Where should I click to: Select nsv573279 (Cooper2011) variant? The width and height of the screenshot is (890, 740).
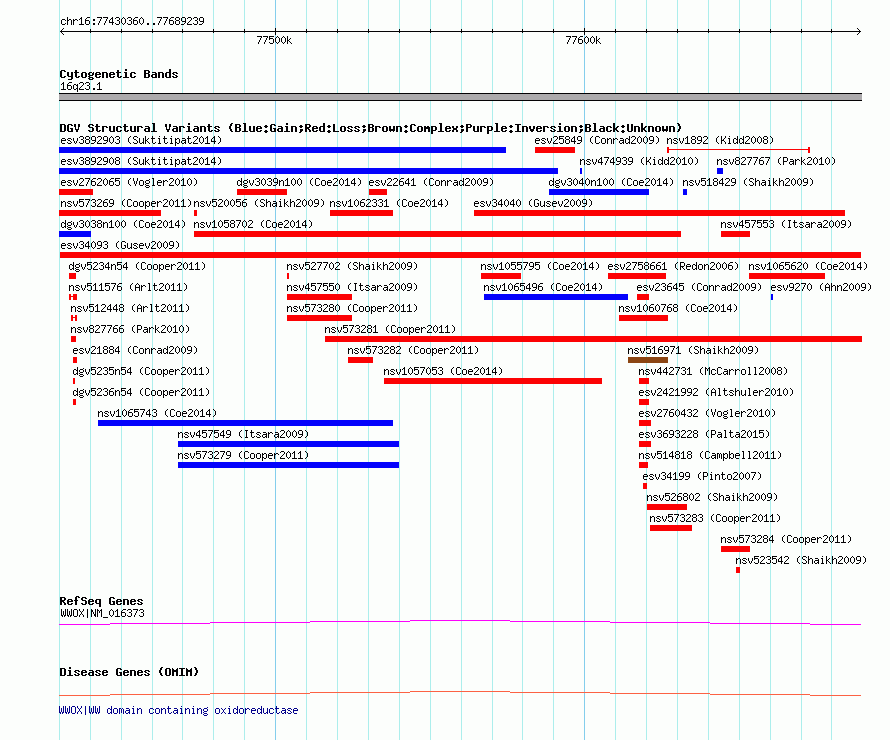pyautogui.click(x=243, y=455)
